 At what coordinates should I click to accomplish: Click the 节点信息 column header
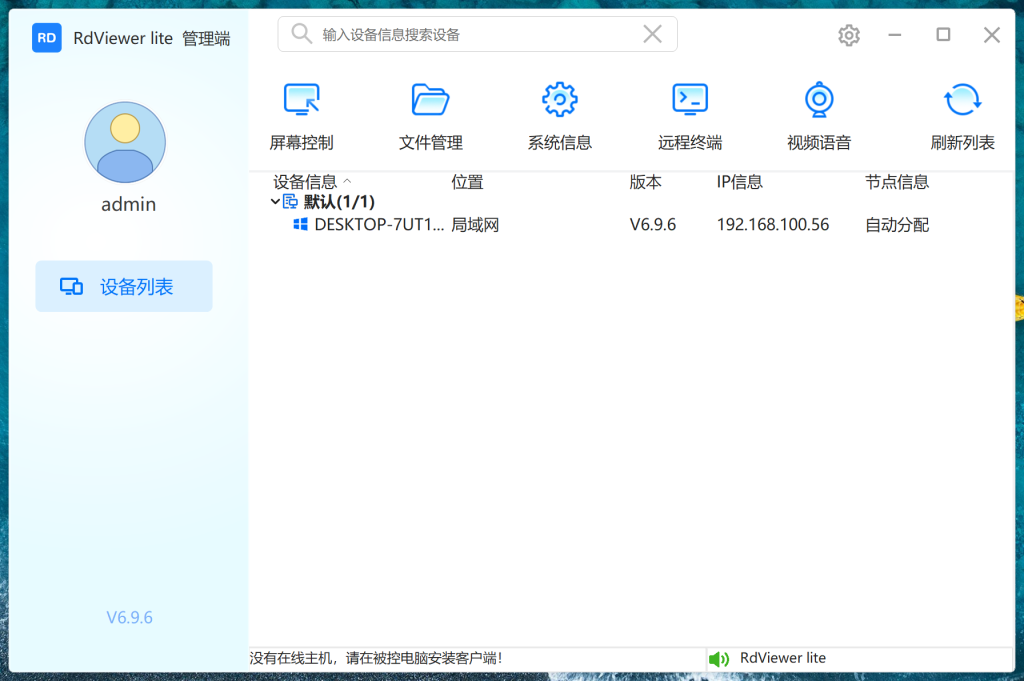[897, 182]
